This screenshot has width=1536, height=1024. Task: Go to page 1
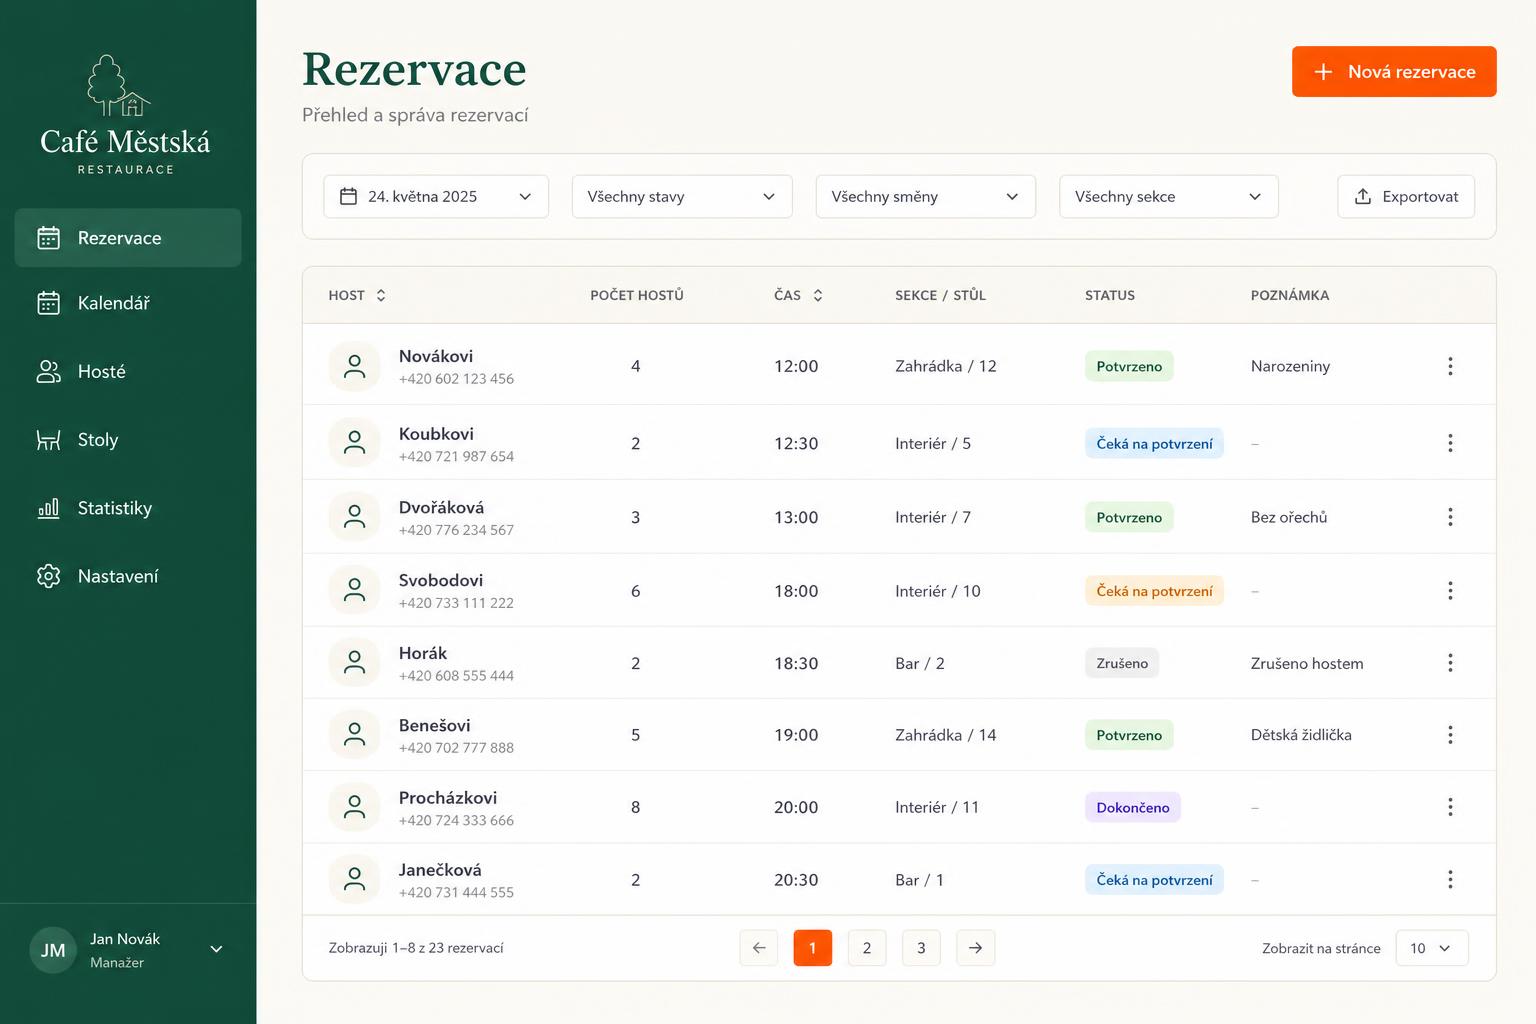pyautogui.click(x=813, y=948)
